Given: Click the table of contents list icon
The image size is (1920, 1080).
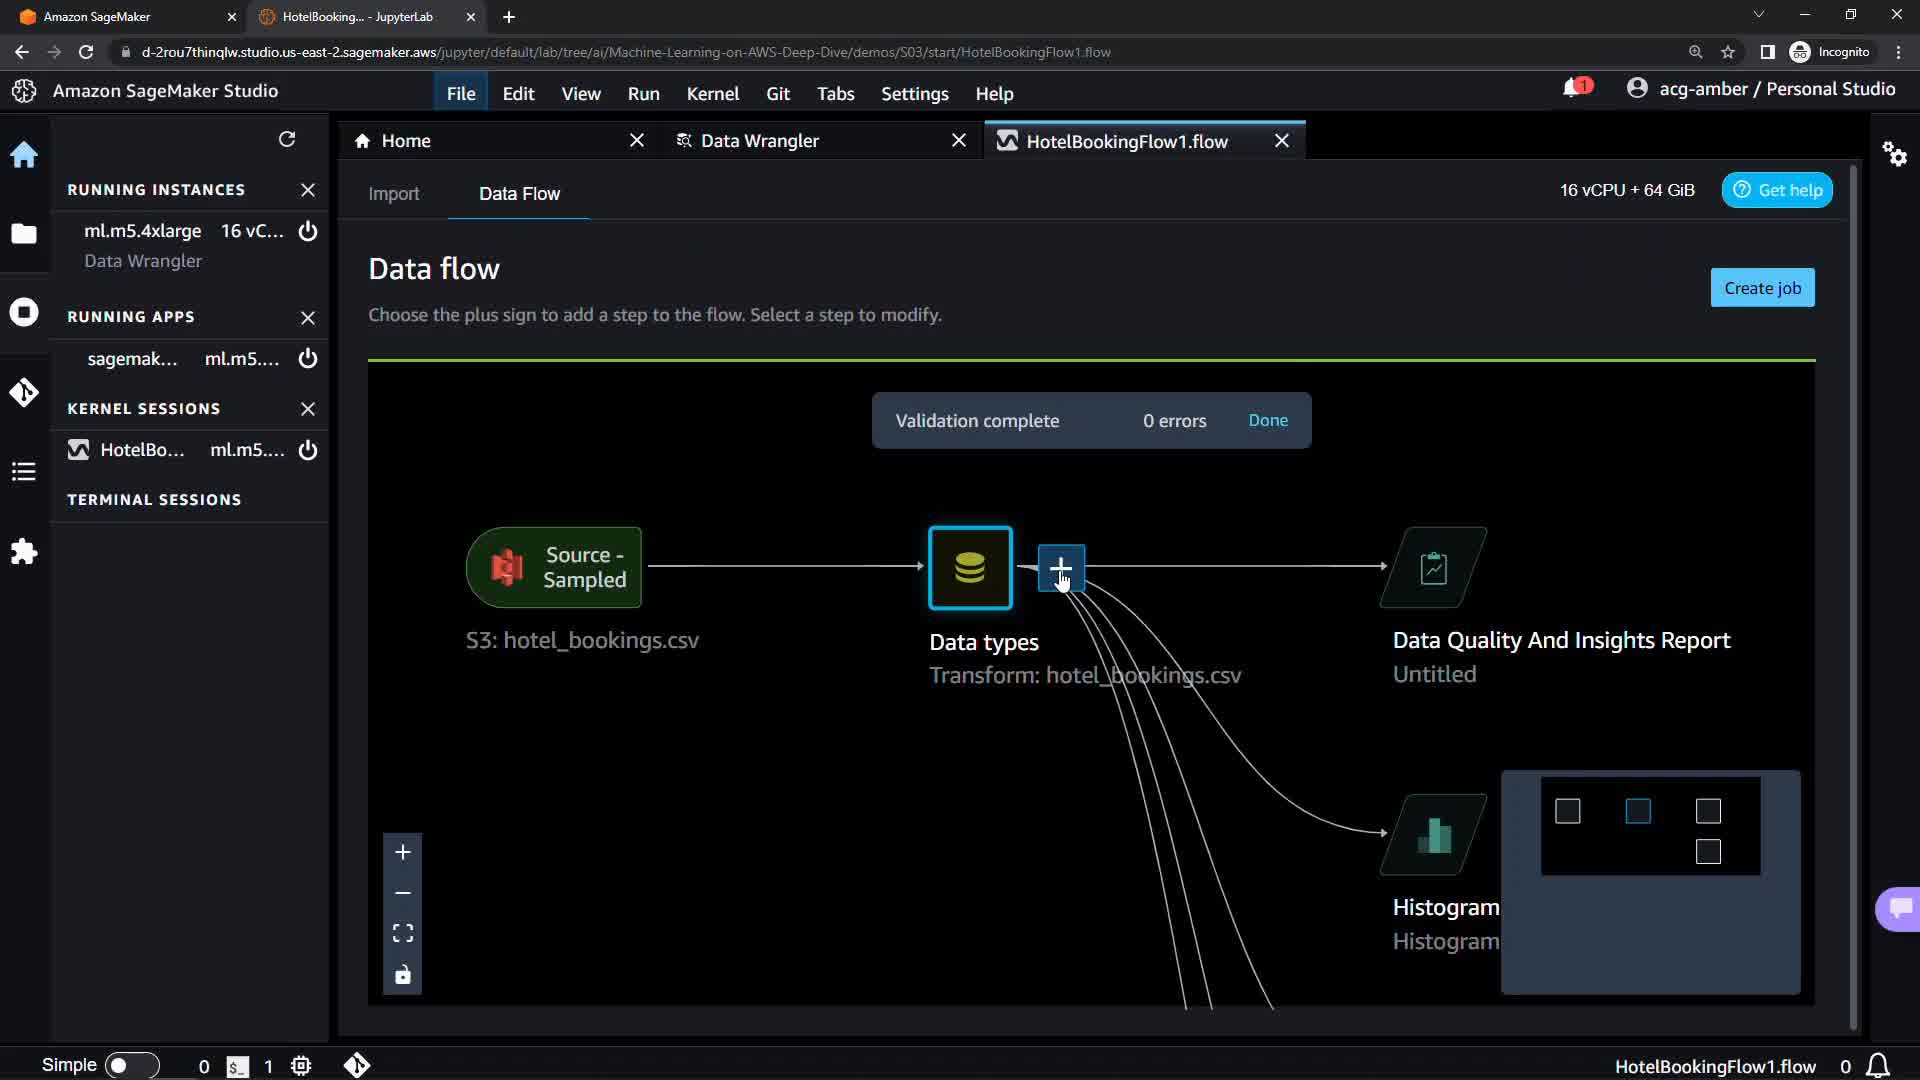Looking at the screenshot, I should [24, 472].
